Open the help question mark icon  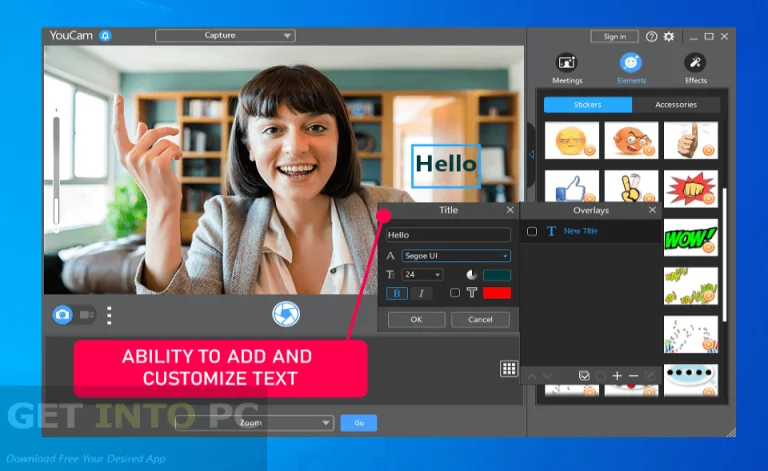tap(651, 37)
